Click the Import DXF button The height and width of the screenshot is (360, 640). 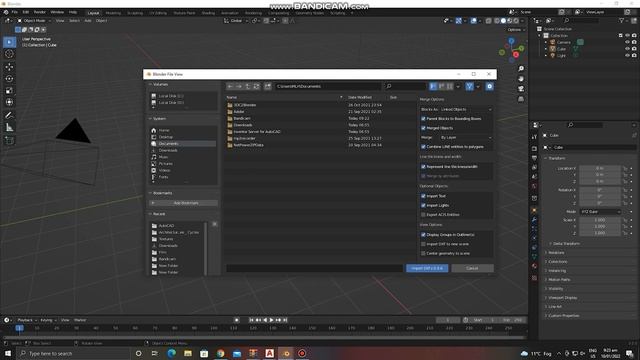427,268
